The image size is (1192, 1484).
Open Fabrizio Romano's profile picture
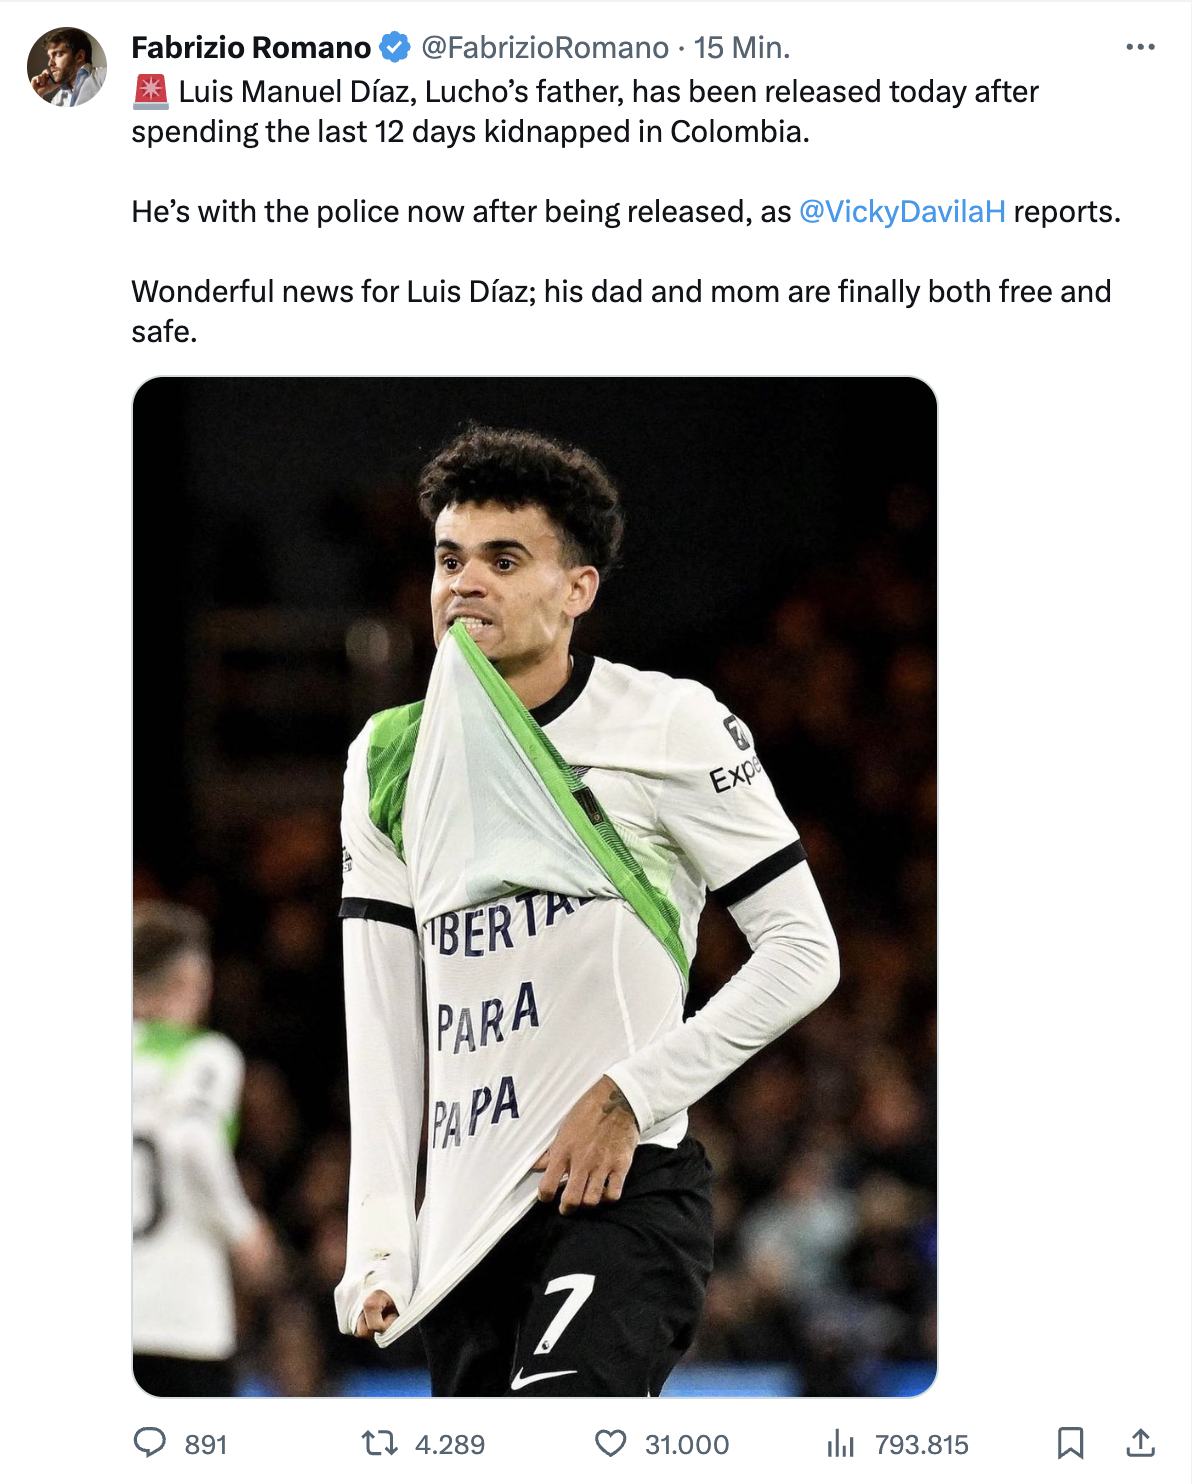(x=66, y=67)
